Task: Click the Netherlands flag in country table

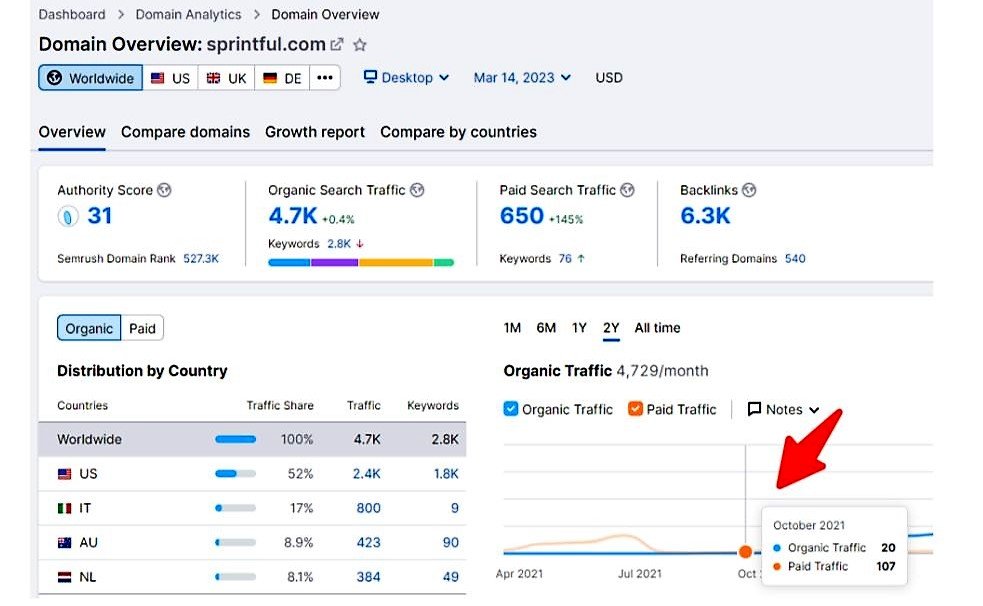Action: click(x=65, y=577)
